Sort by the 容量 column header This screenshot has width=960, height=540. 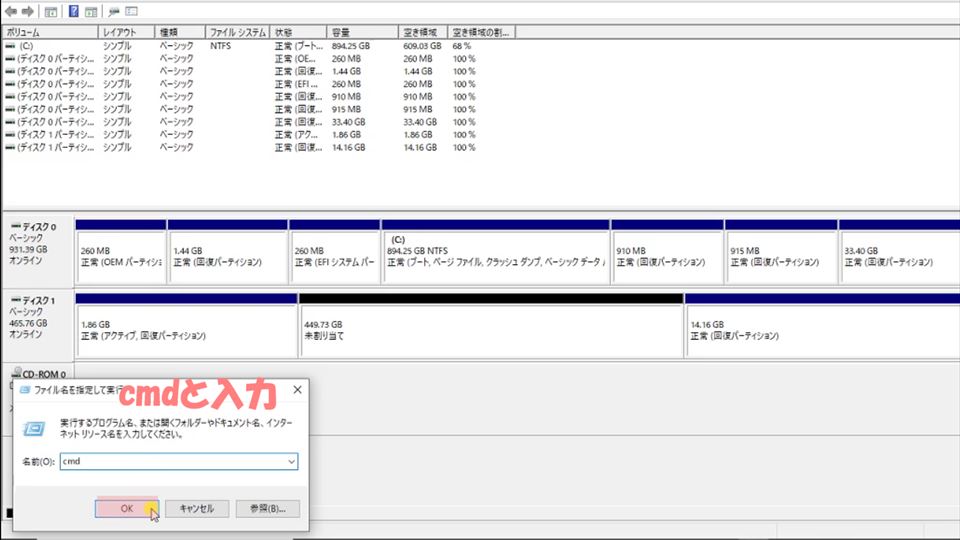pos(362,32)
